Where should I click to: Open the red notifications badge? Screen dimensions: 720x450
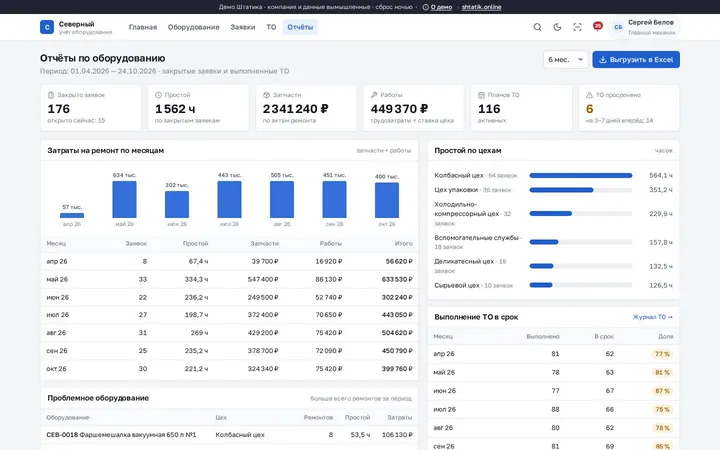coord(597,26)
